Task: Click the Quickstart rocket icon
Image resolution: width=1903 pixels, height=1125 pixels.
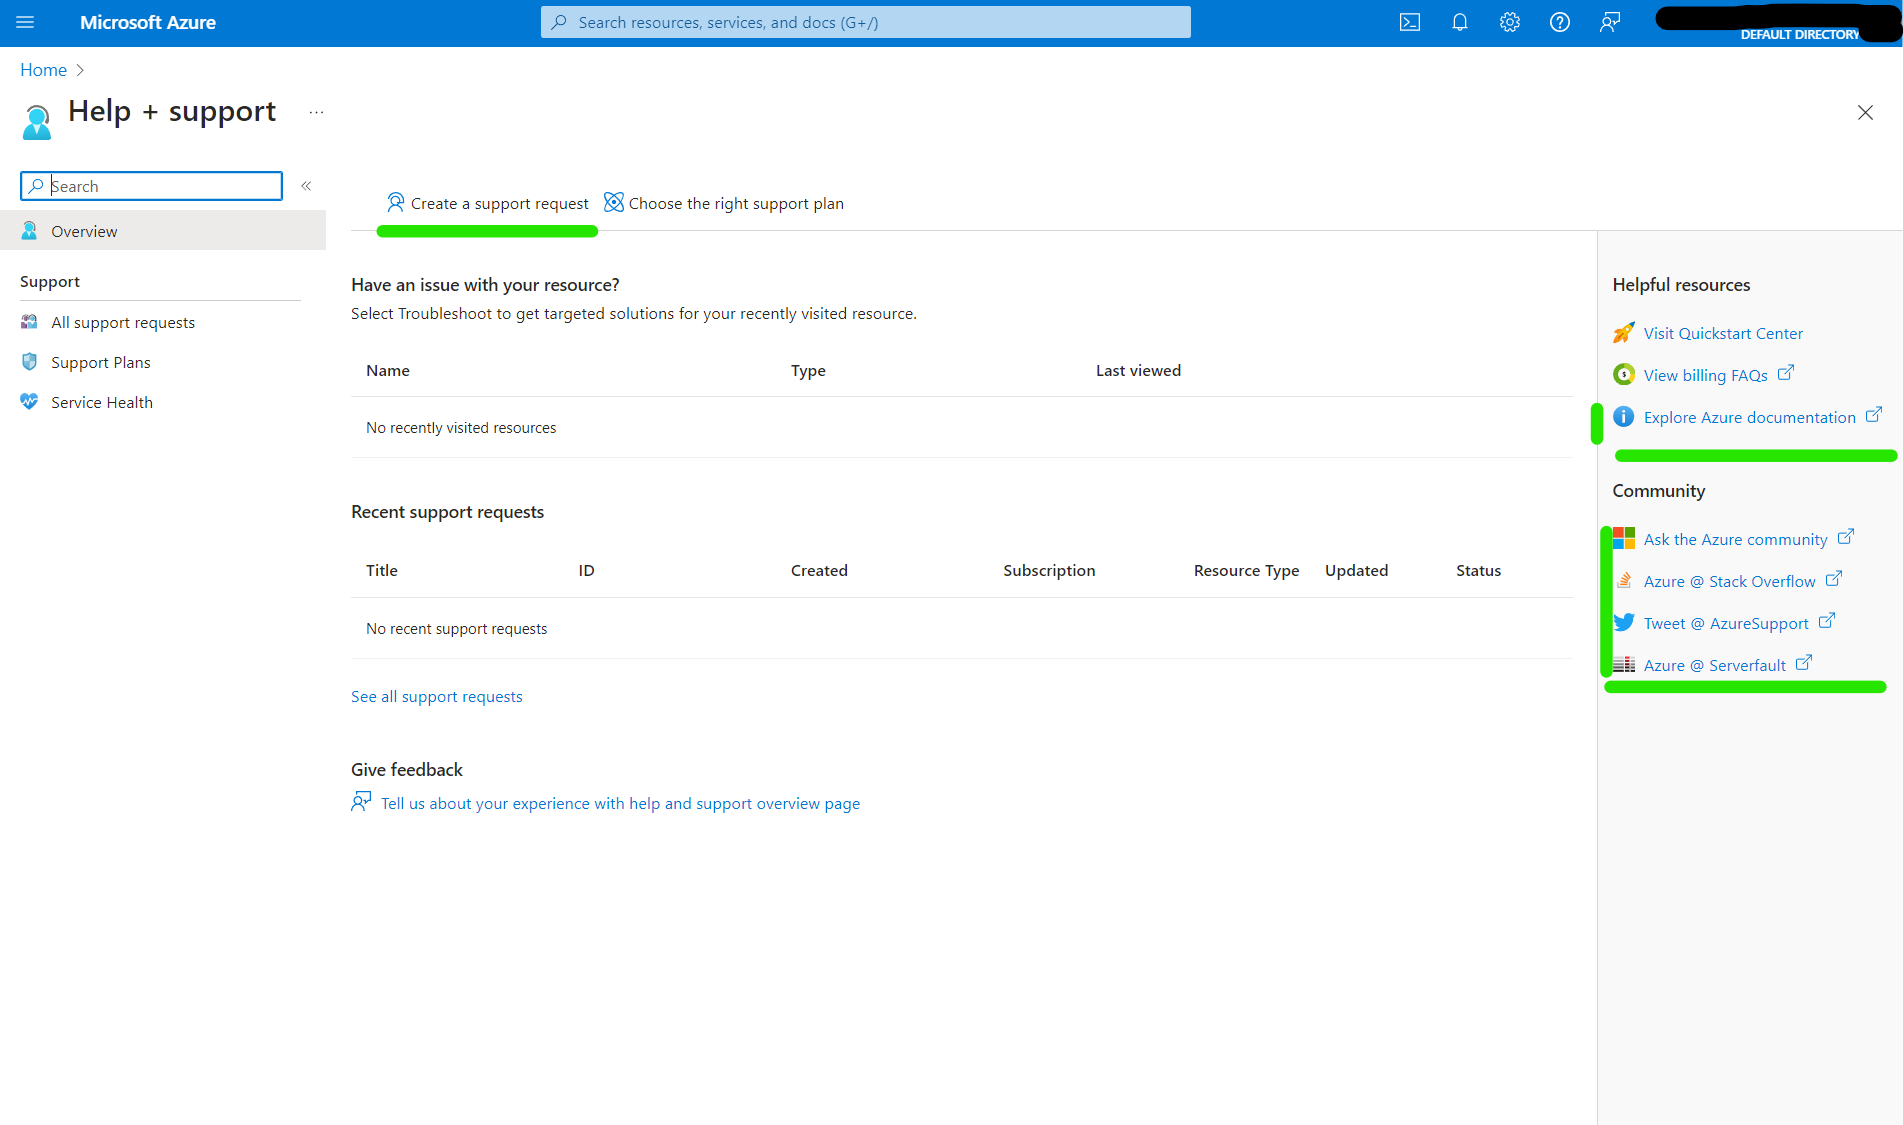Action: [x=1624, y=333]
